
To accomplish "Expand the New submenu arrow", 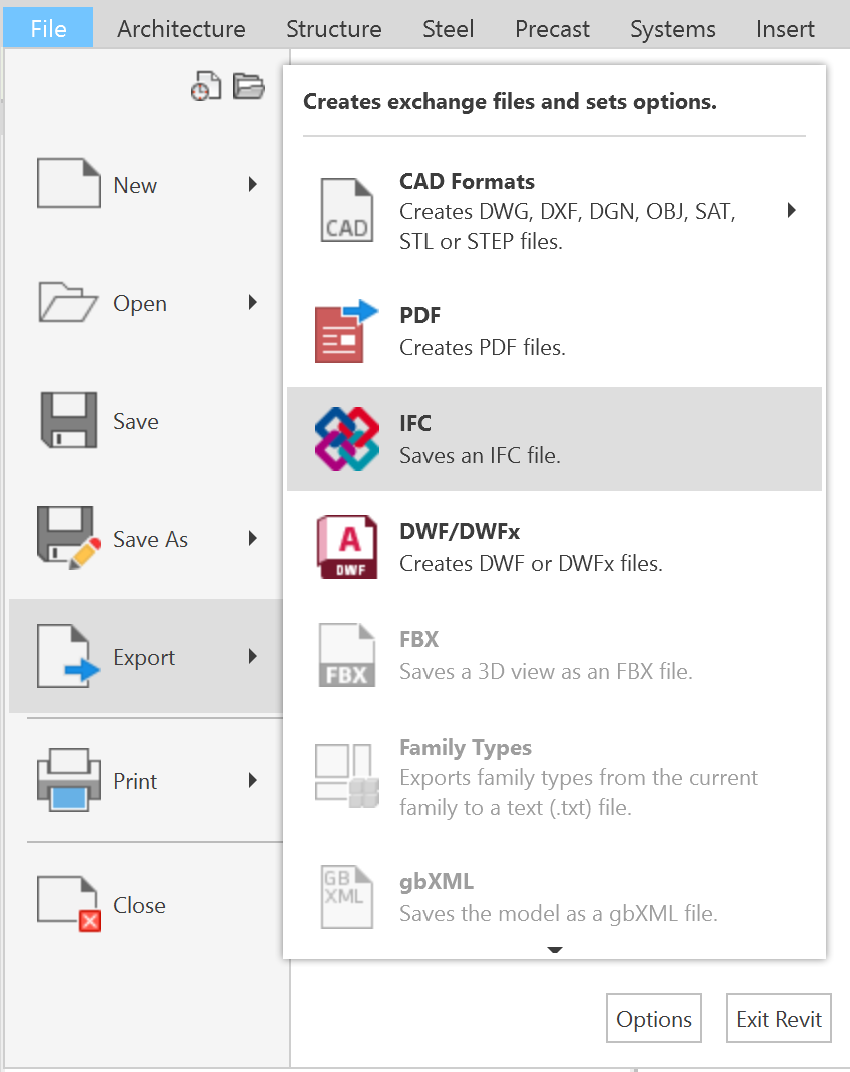I will tap(253, 184).
